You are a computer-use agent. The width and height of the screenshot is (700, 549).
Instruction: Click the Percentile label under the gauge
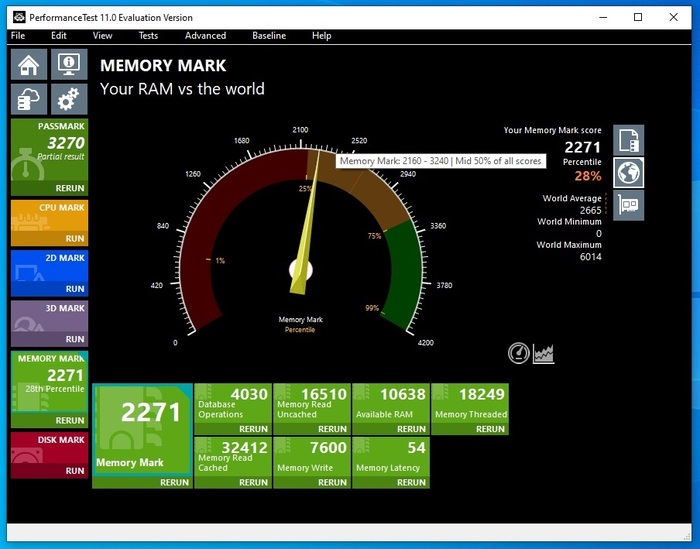point(300,330)
